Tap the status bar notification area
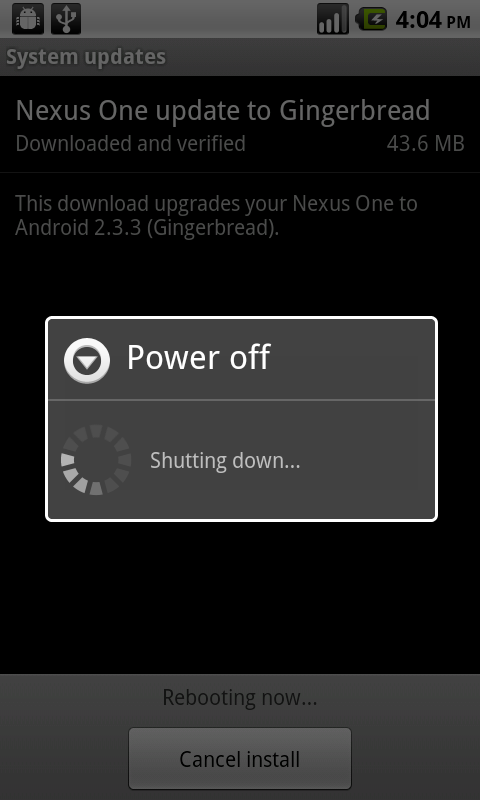Screen dimensions: 480x800 [199, 19]
